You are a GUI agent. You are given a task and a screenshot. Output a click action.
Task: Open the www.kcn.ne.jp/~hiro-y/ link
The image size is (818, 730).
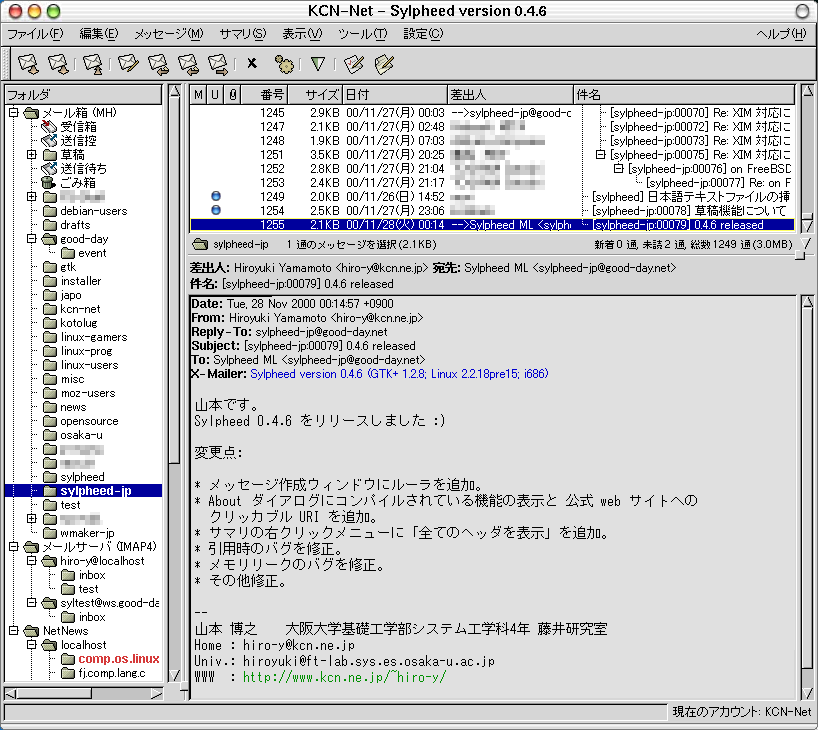(343, 677)
